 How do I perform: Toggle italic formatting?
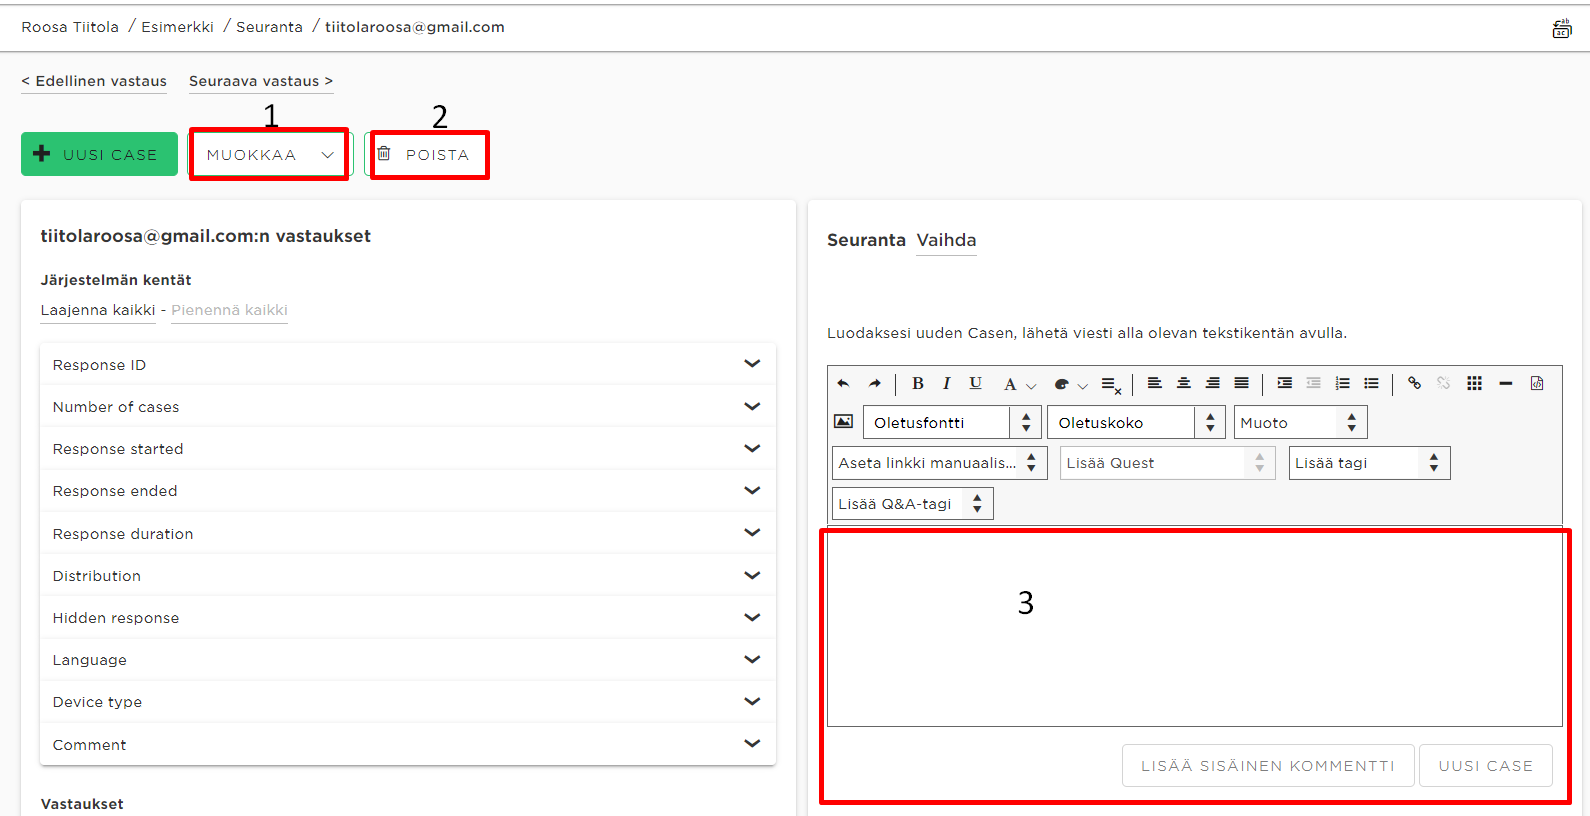[x=946, y=383]
